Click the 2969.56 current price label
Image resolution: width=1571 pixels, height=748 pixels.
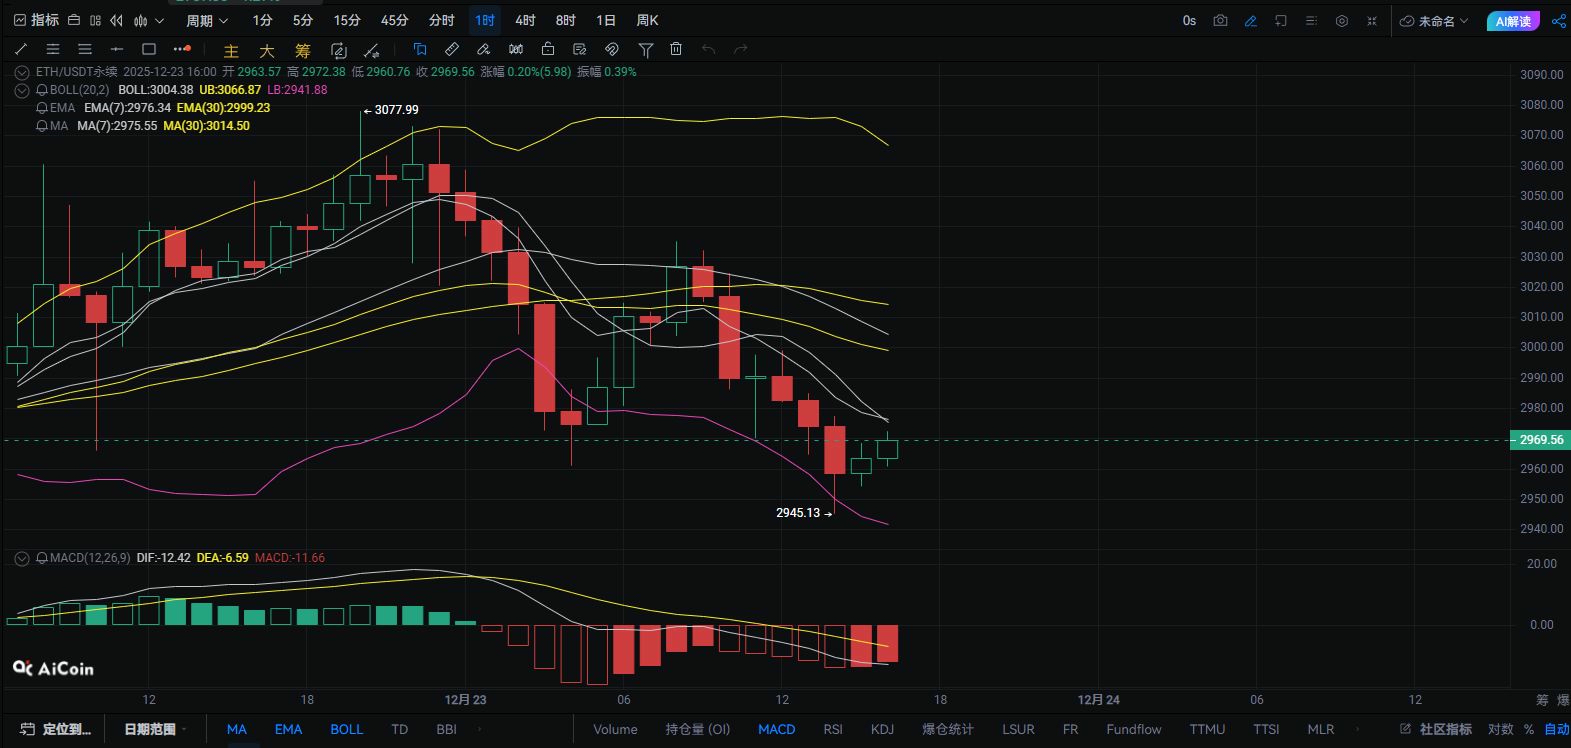pyautogui.click(x=1540, y=440)
